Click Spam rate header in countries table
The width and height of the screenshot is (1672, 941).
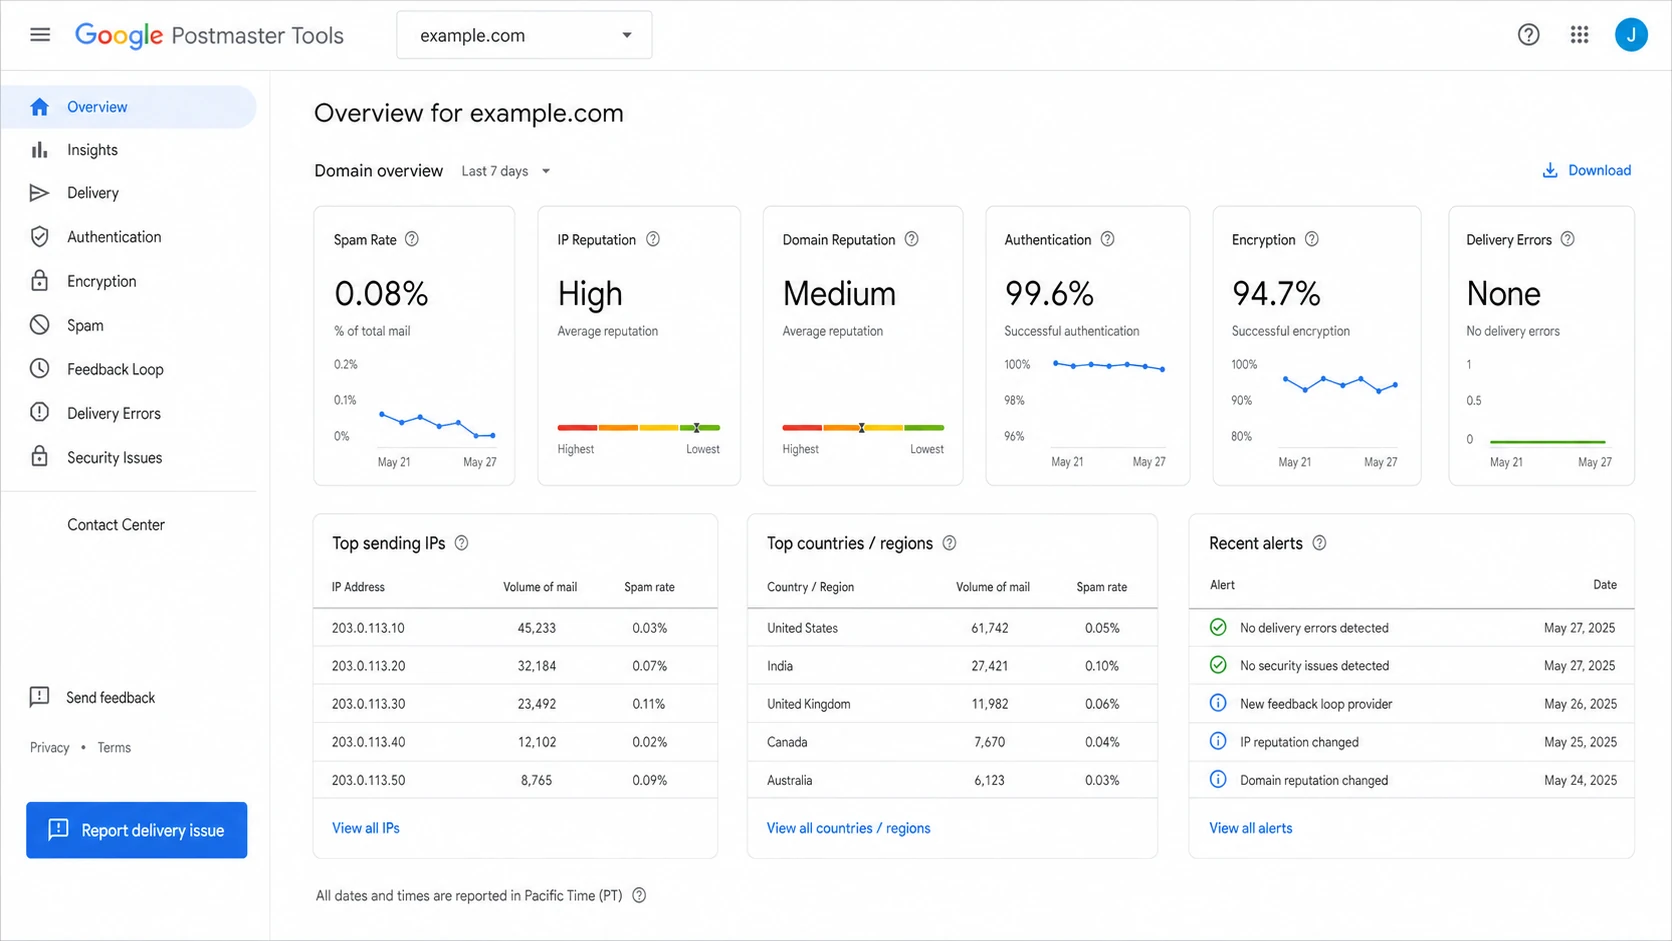1101,587
